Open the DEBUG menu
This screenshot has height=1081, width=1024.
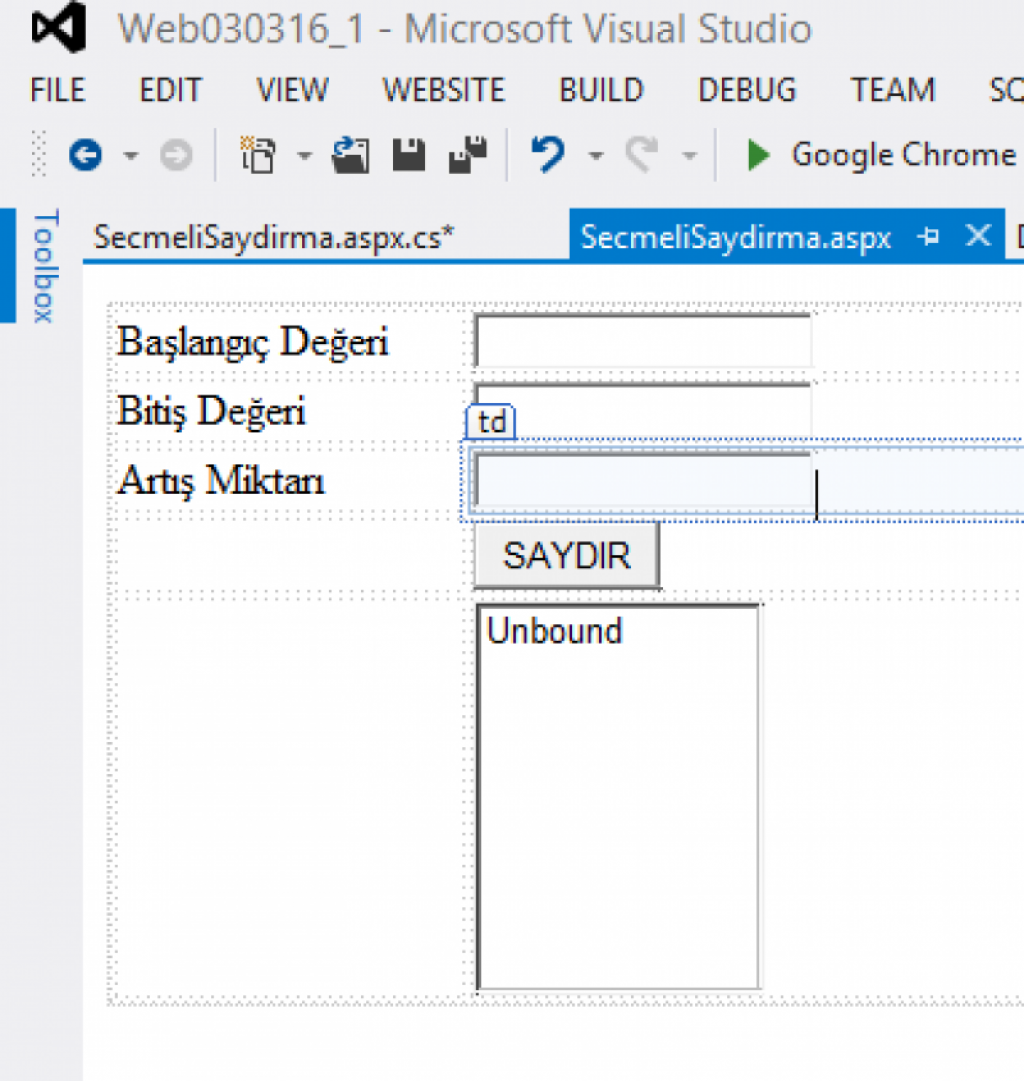pos(747,90)
